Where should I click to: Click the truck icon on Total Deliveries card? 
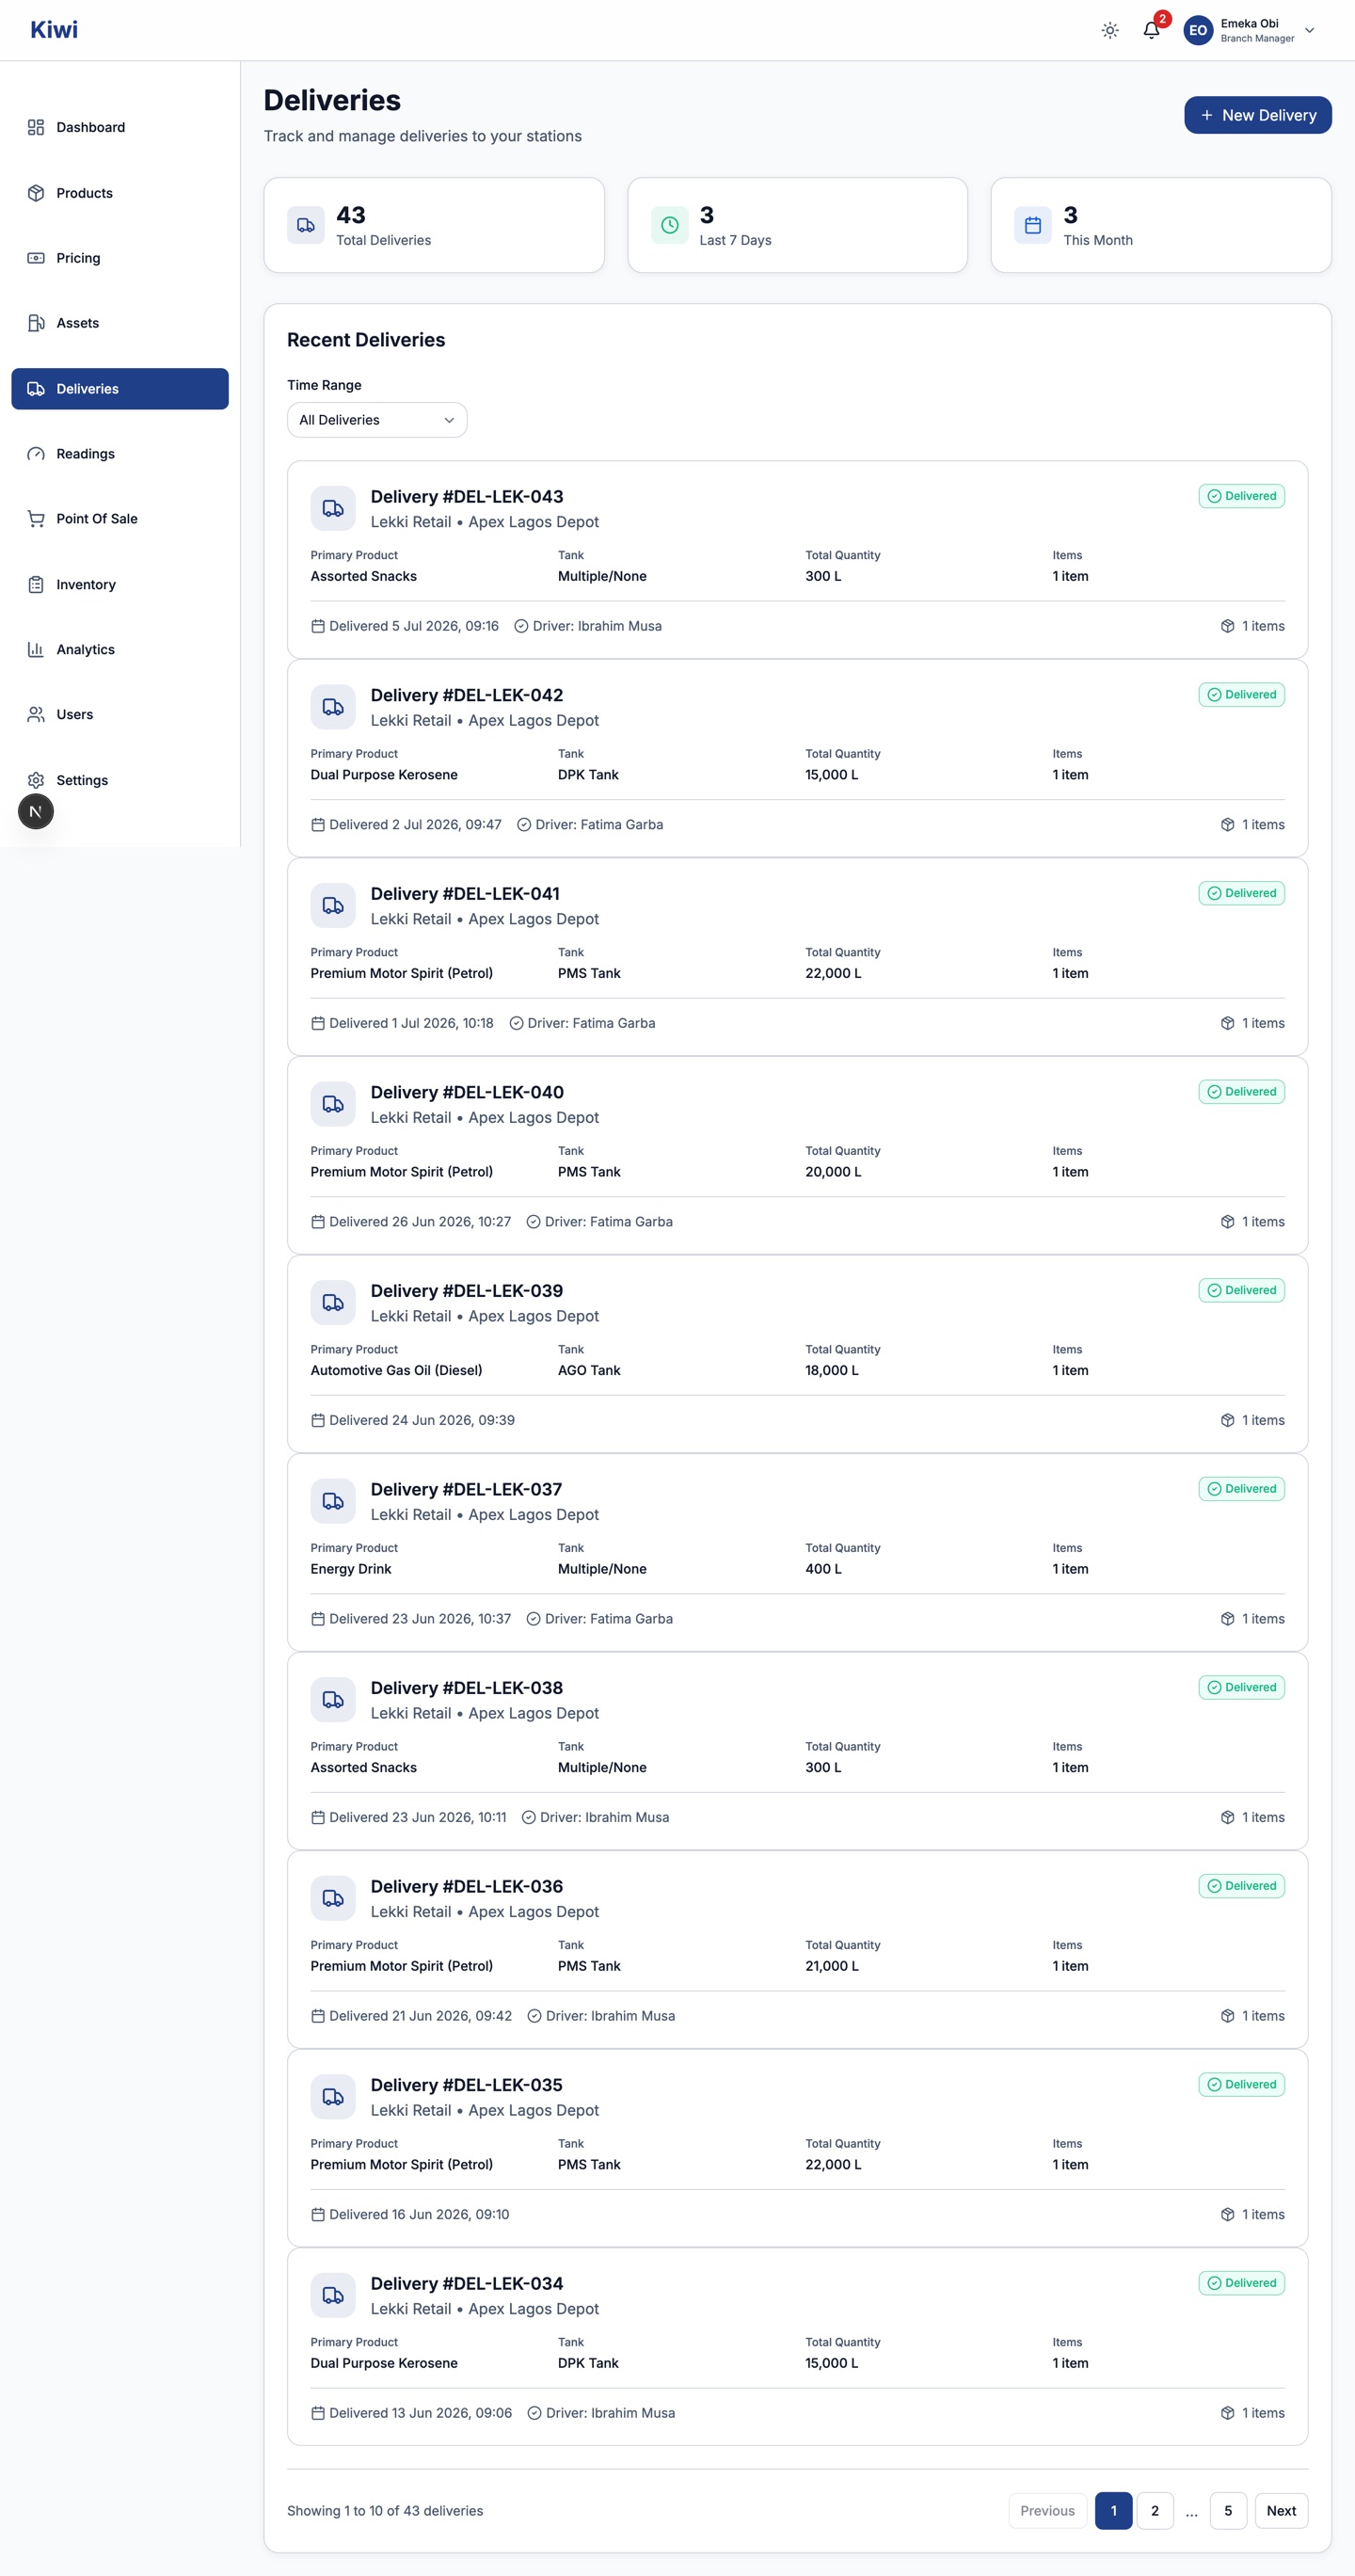(306, 225)
